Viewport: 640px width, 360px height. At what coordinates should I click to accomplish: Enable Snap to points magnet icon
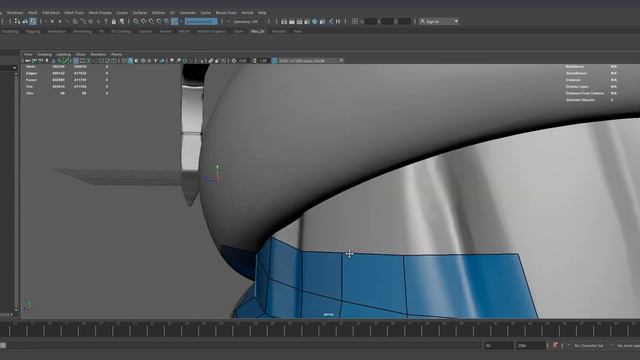click(x=151, y=21)
